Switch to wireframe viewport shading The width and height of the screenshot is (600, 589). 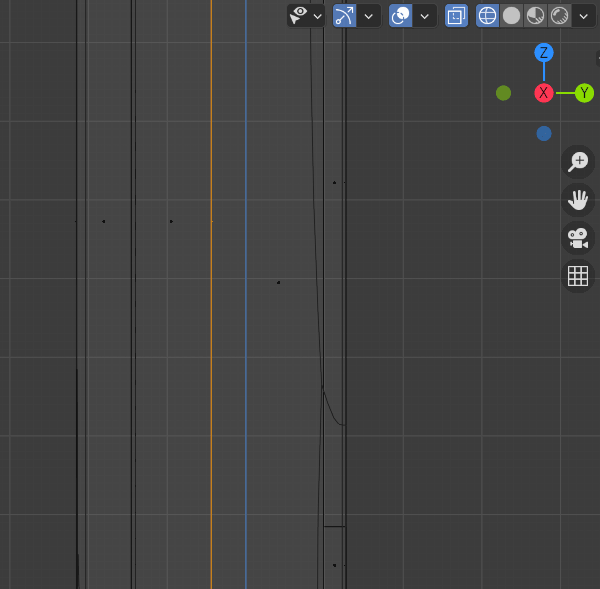coord(488,16)
